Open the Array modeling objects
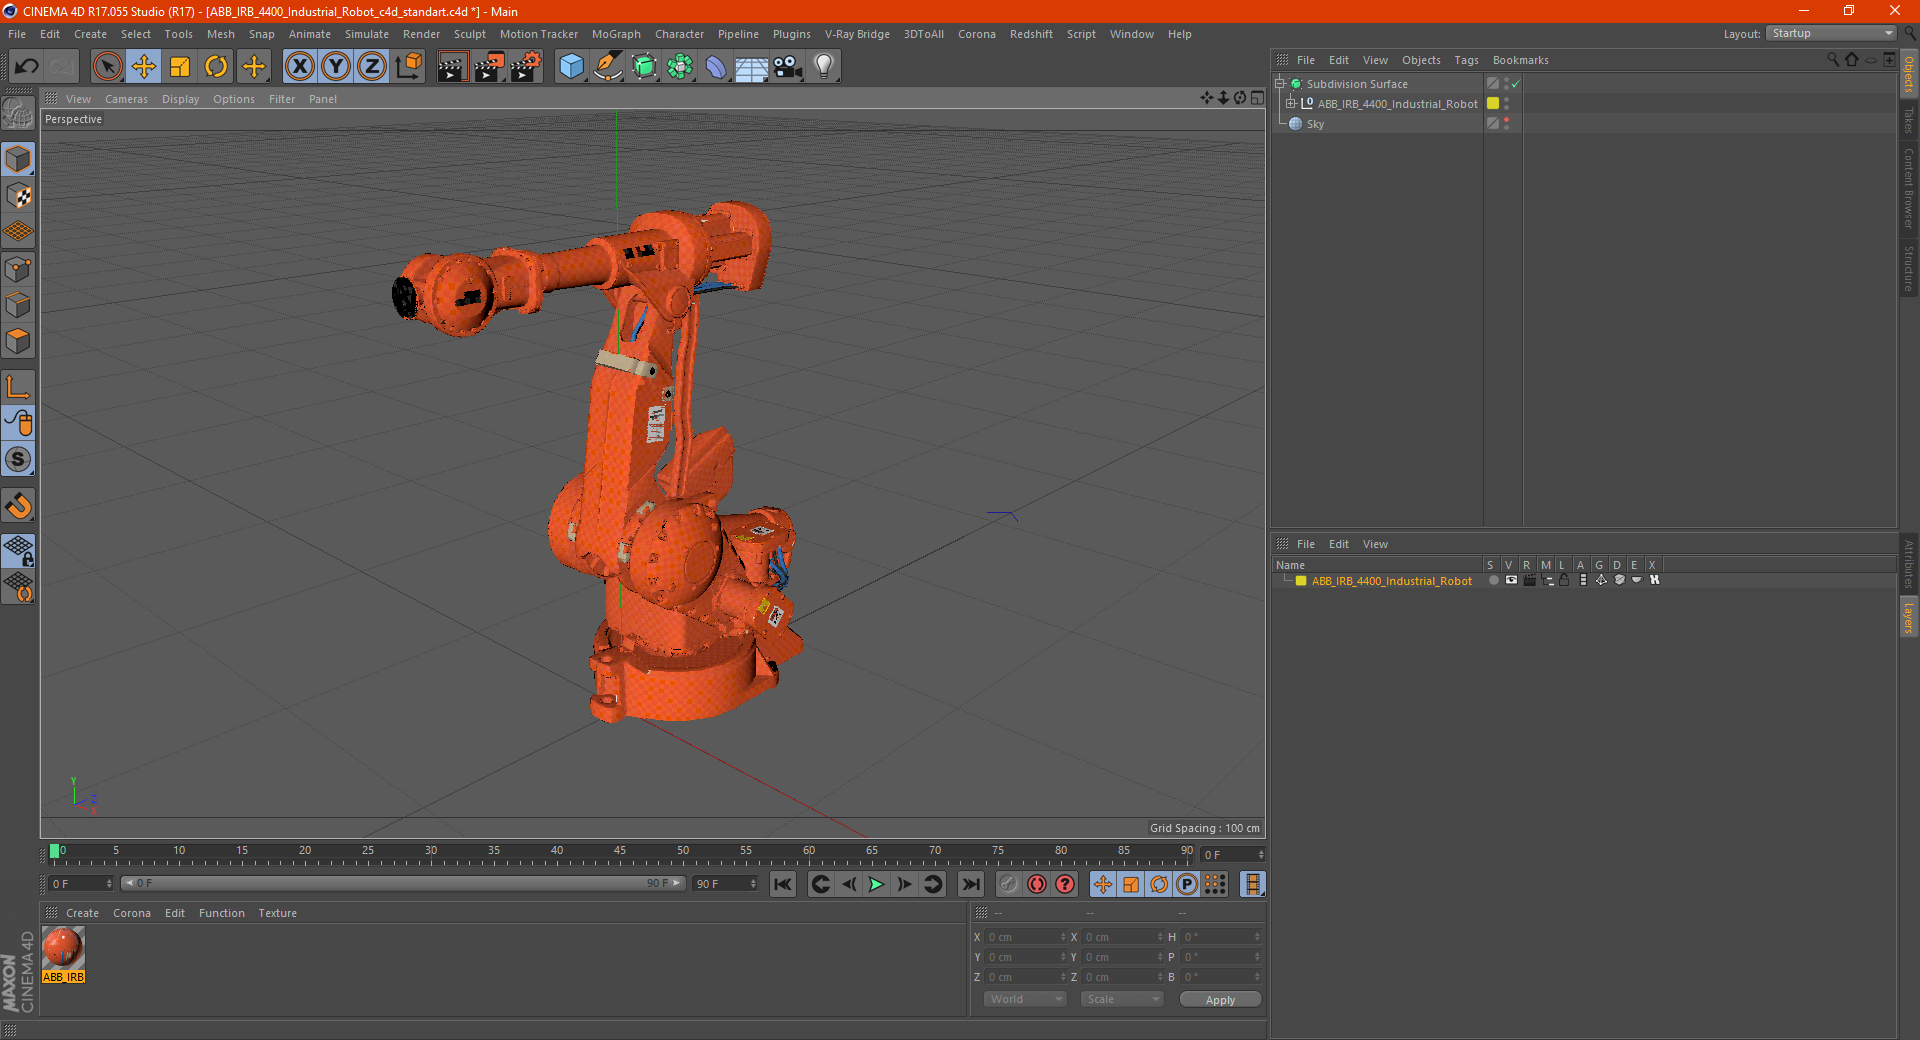The height and width of the screenshot is (1040, 1920). click(x=680, y=67)
